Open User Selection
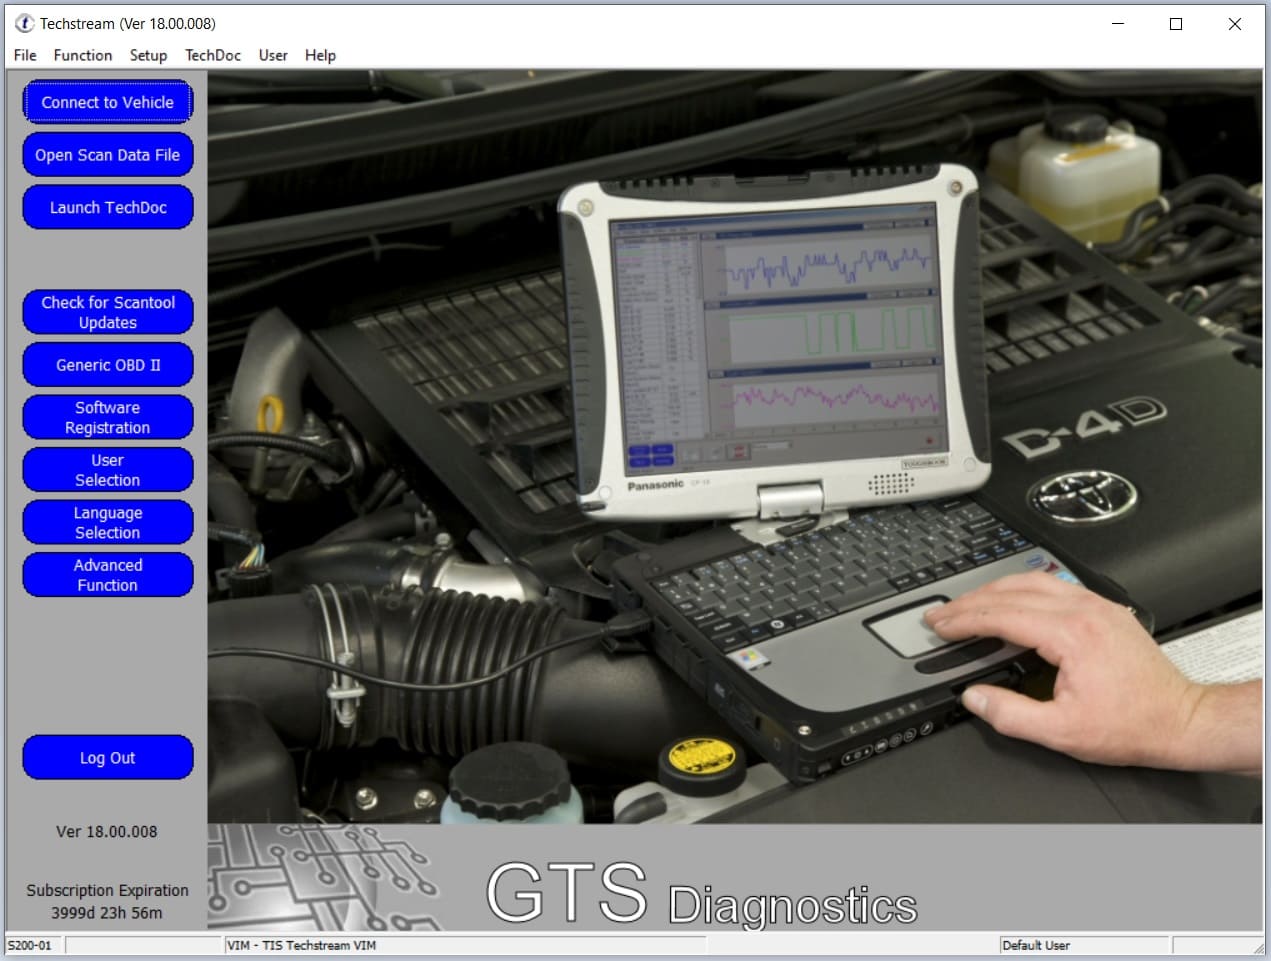Screen dimensions: 1271x961 (108, 470)
